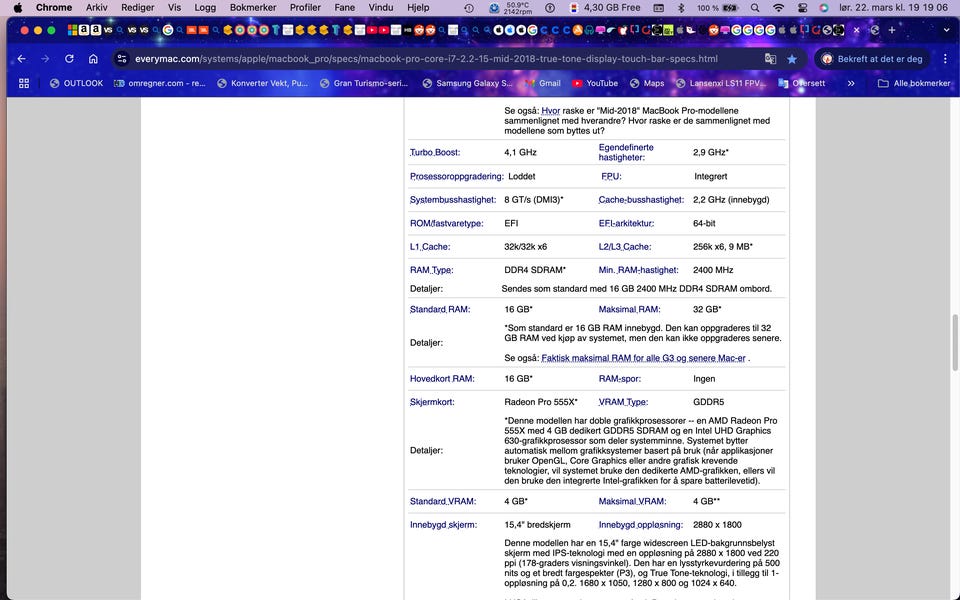960x600 pixels.
Task: Go back to the previous page
Action: (21, 59)
